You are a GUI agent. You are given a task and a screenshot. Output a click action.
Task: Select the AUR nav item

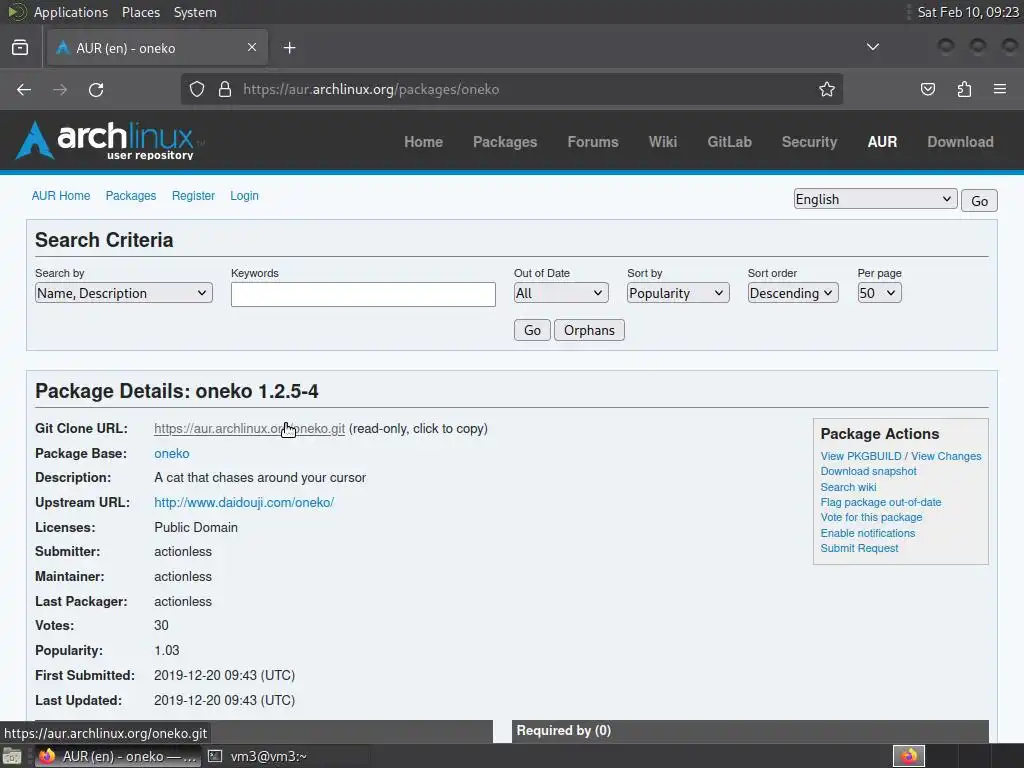pos(882,142)
